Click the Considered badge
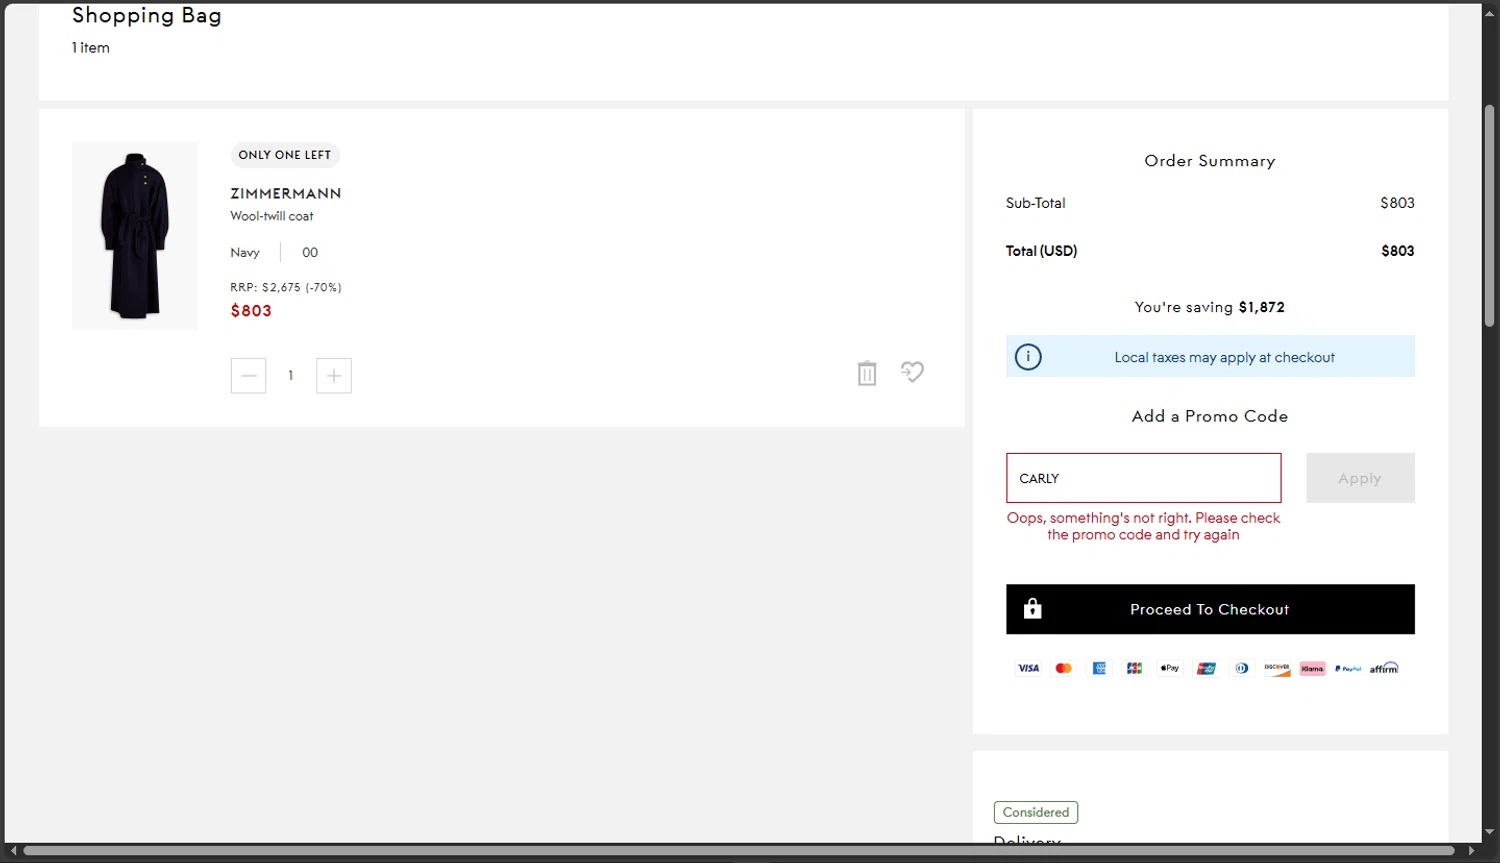Image resolution: width=1500 pixels, height=863 pixels. [x=1036, y=812]
